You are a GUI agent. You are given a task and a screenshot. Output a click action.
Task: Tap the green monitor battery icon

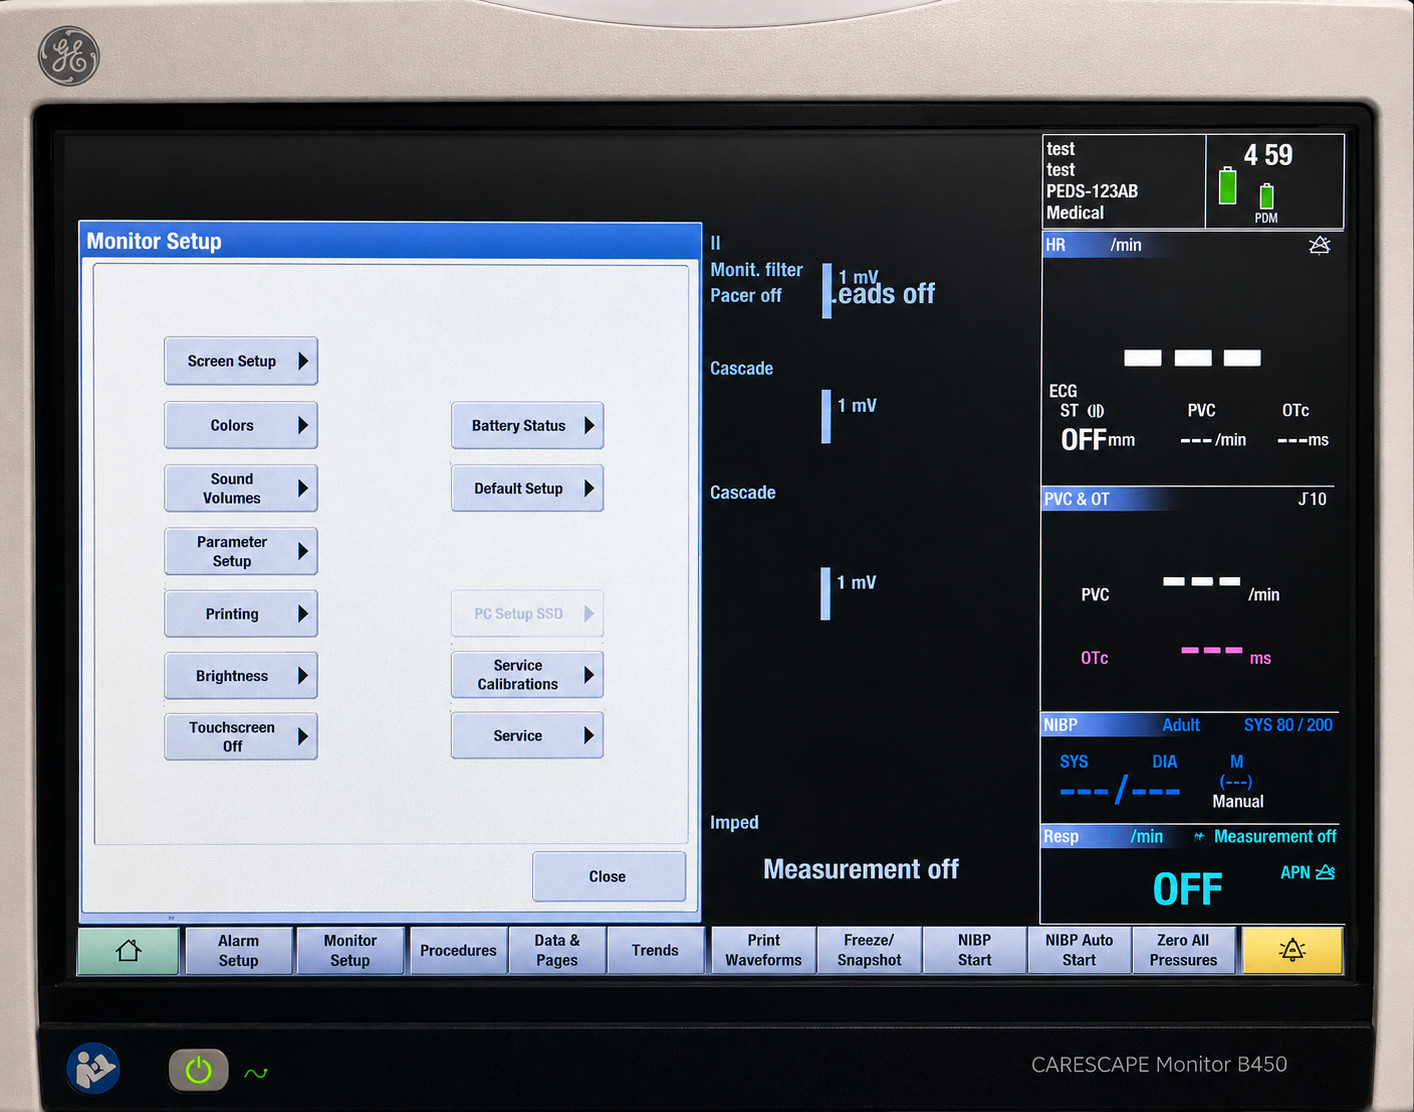(1227, 186)
